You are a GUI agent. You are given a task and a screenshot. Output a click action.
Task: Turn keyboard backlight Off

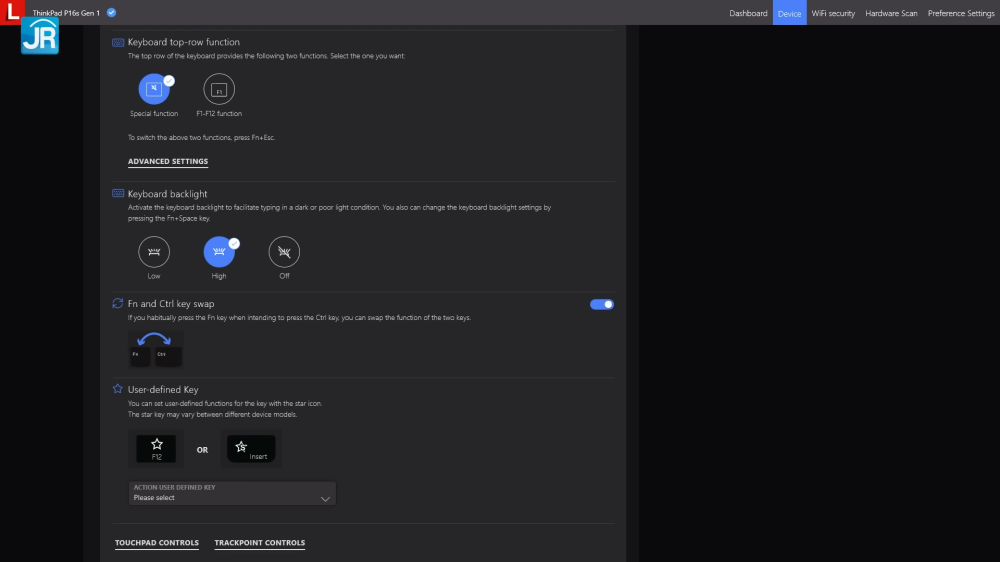(x=284, y=252)
